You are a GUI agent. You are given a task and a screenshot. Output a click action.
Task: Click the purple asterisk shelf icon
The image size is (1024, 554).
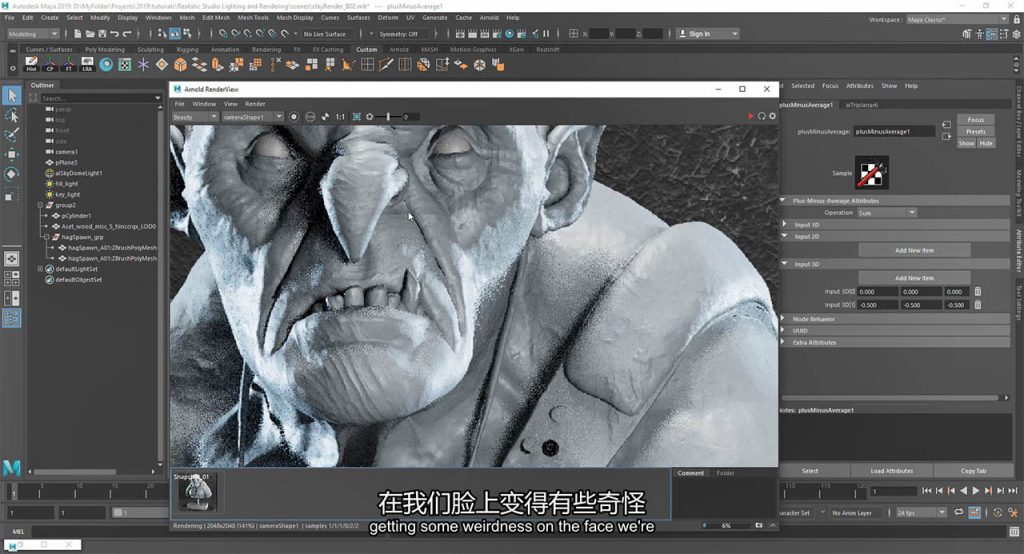(x=143, y=64)
